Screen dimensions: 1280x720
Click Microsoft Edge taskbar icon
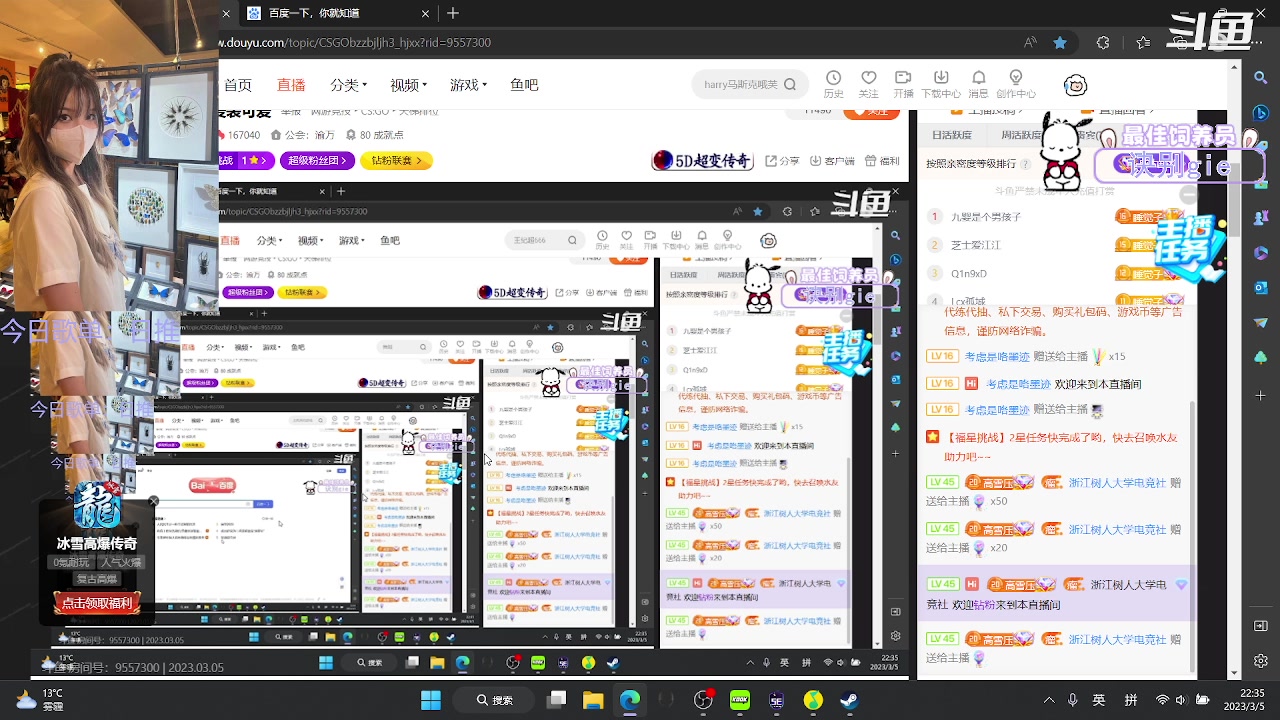point(630,700)
